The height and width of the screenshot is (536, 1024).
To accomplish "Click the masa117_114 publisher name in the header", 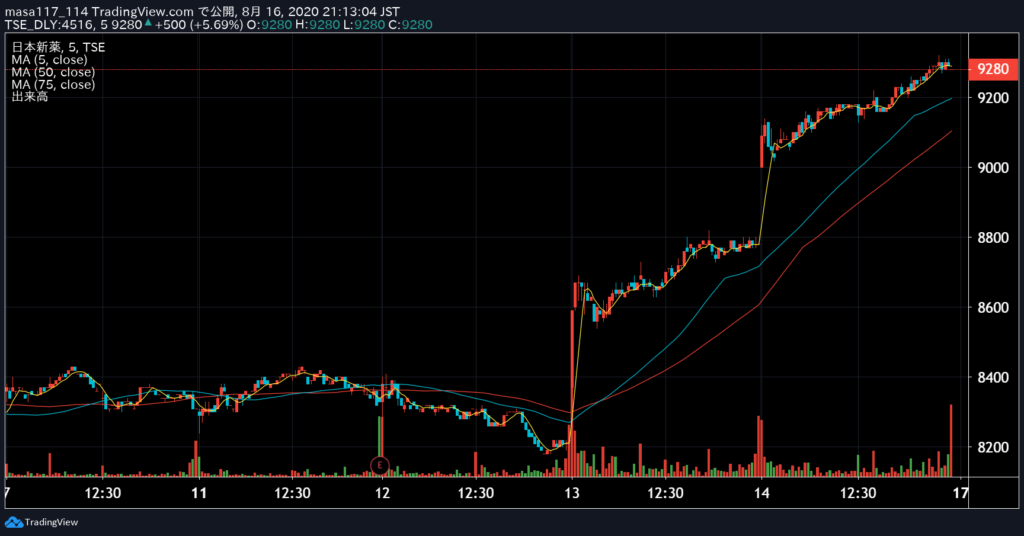I will pos(46,12).
